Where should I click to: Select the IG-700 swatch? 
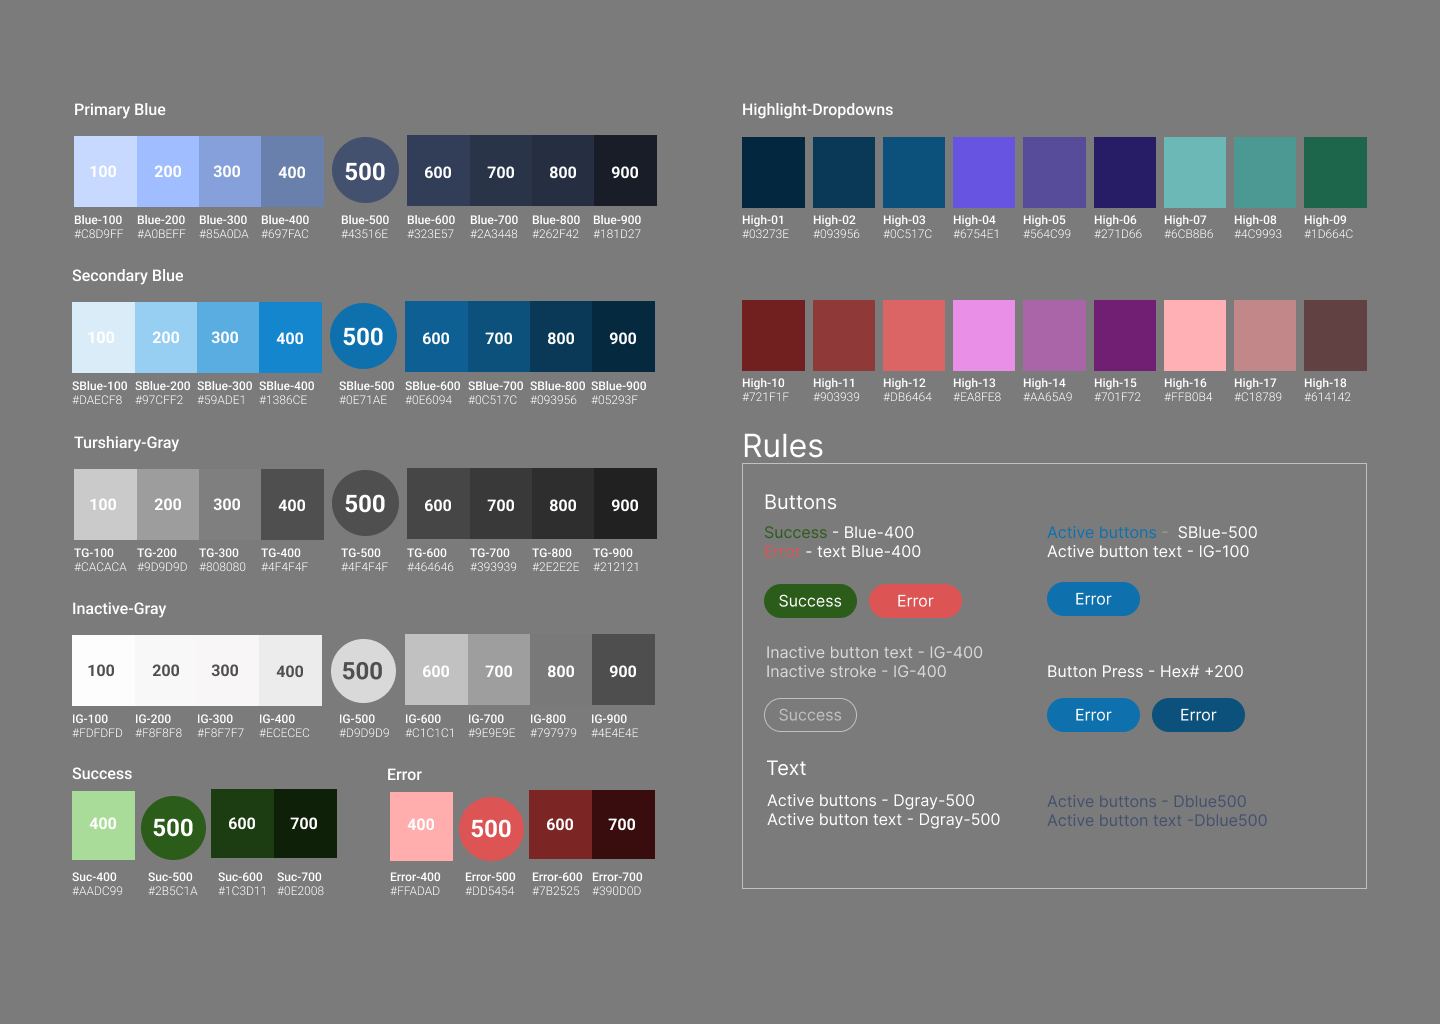tap(499, 670)
